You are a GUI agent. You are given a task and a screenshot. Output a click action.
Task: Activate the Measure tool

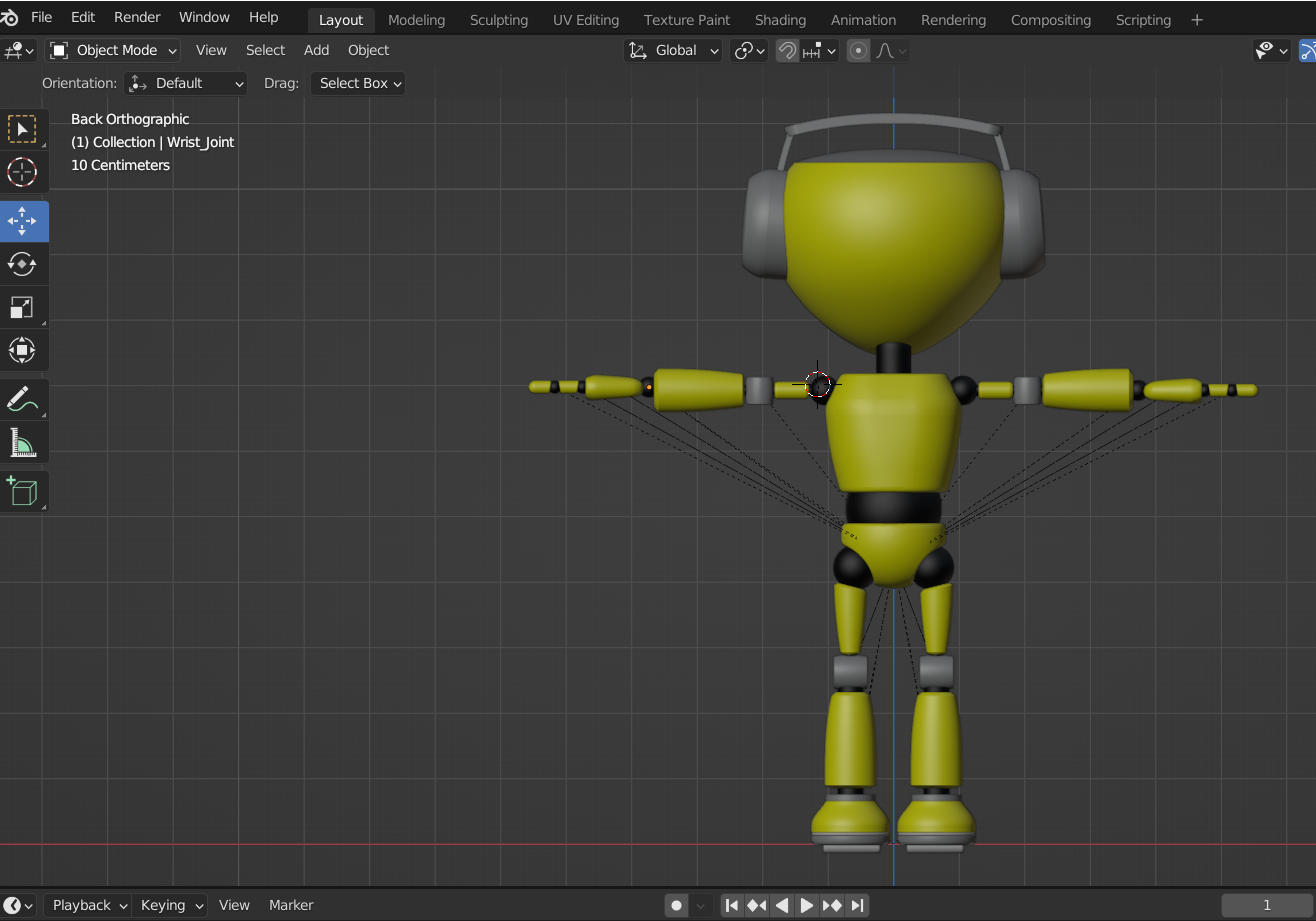(22, 442)
